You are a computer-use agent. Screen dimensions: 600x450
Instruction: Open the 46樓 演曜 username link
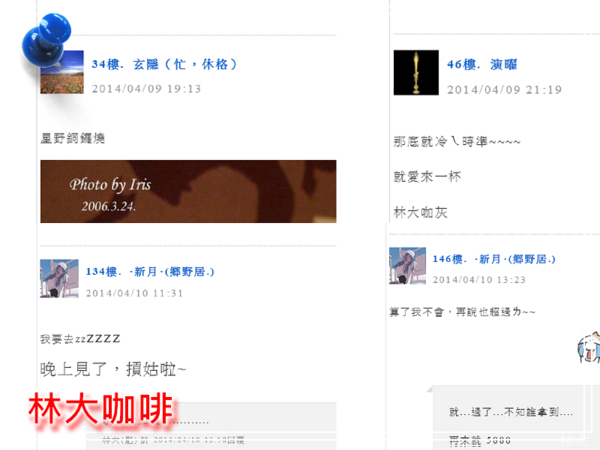(482, 64)
